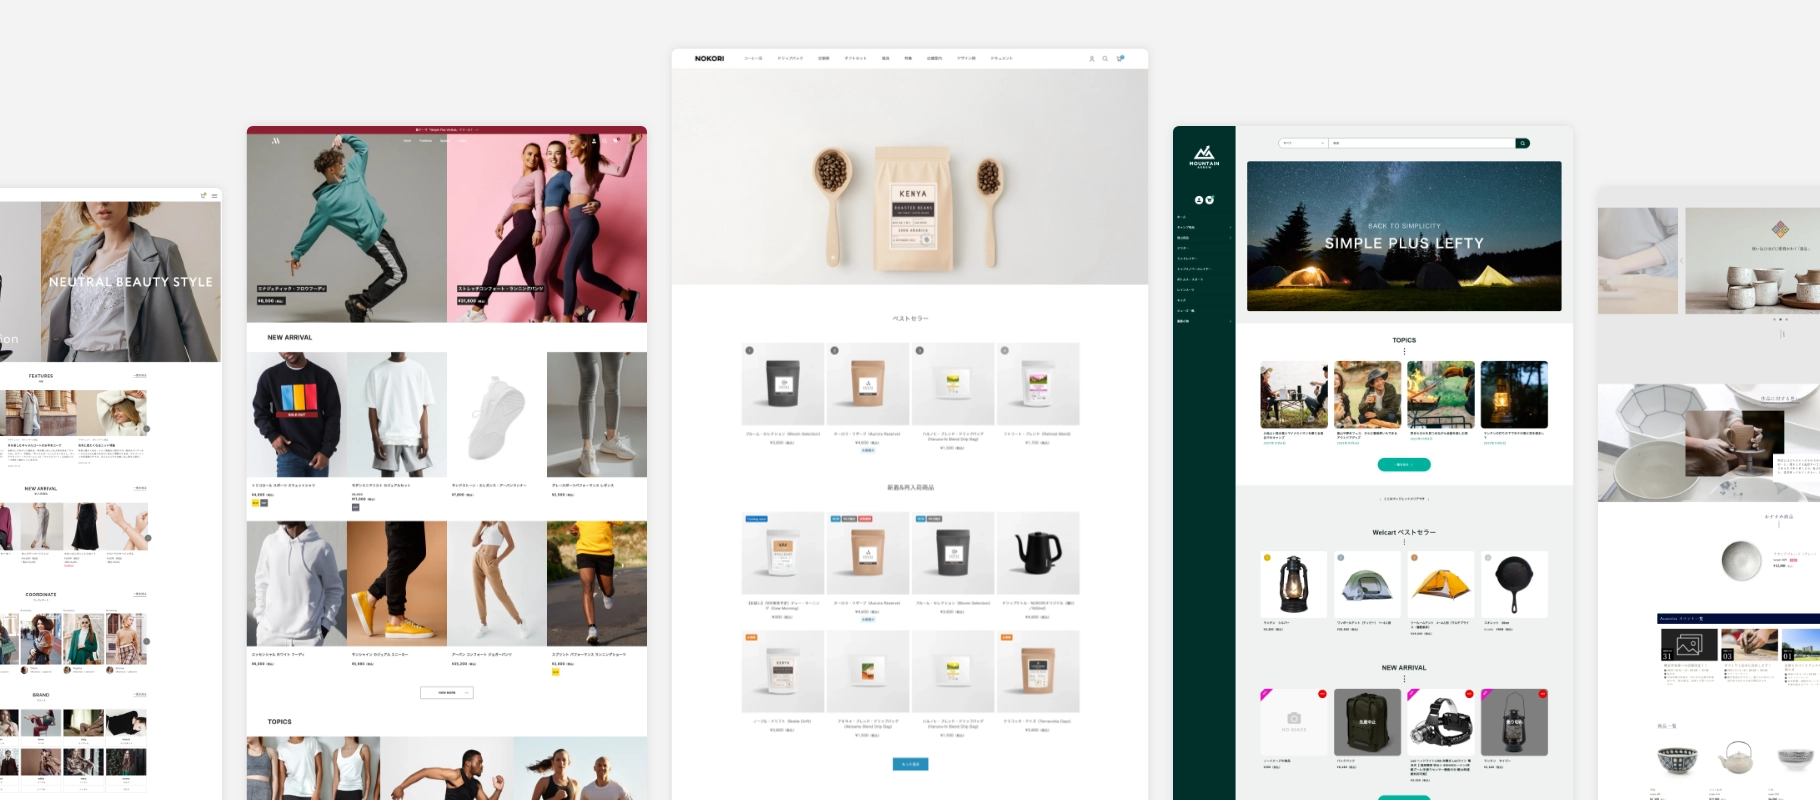Click the view more button below sportswear products
This screenshot has height=800, width=1820.
pos(446,692)
